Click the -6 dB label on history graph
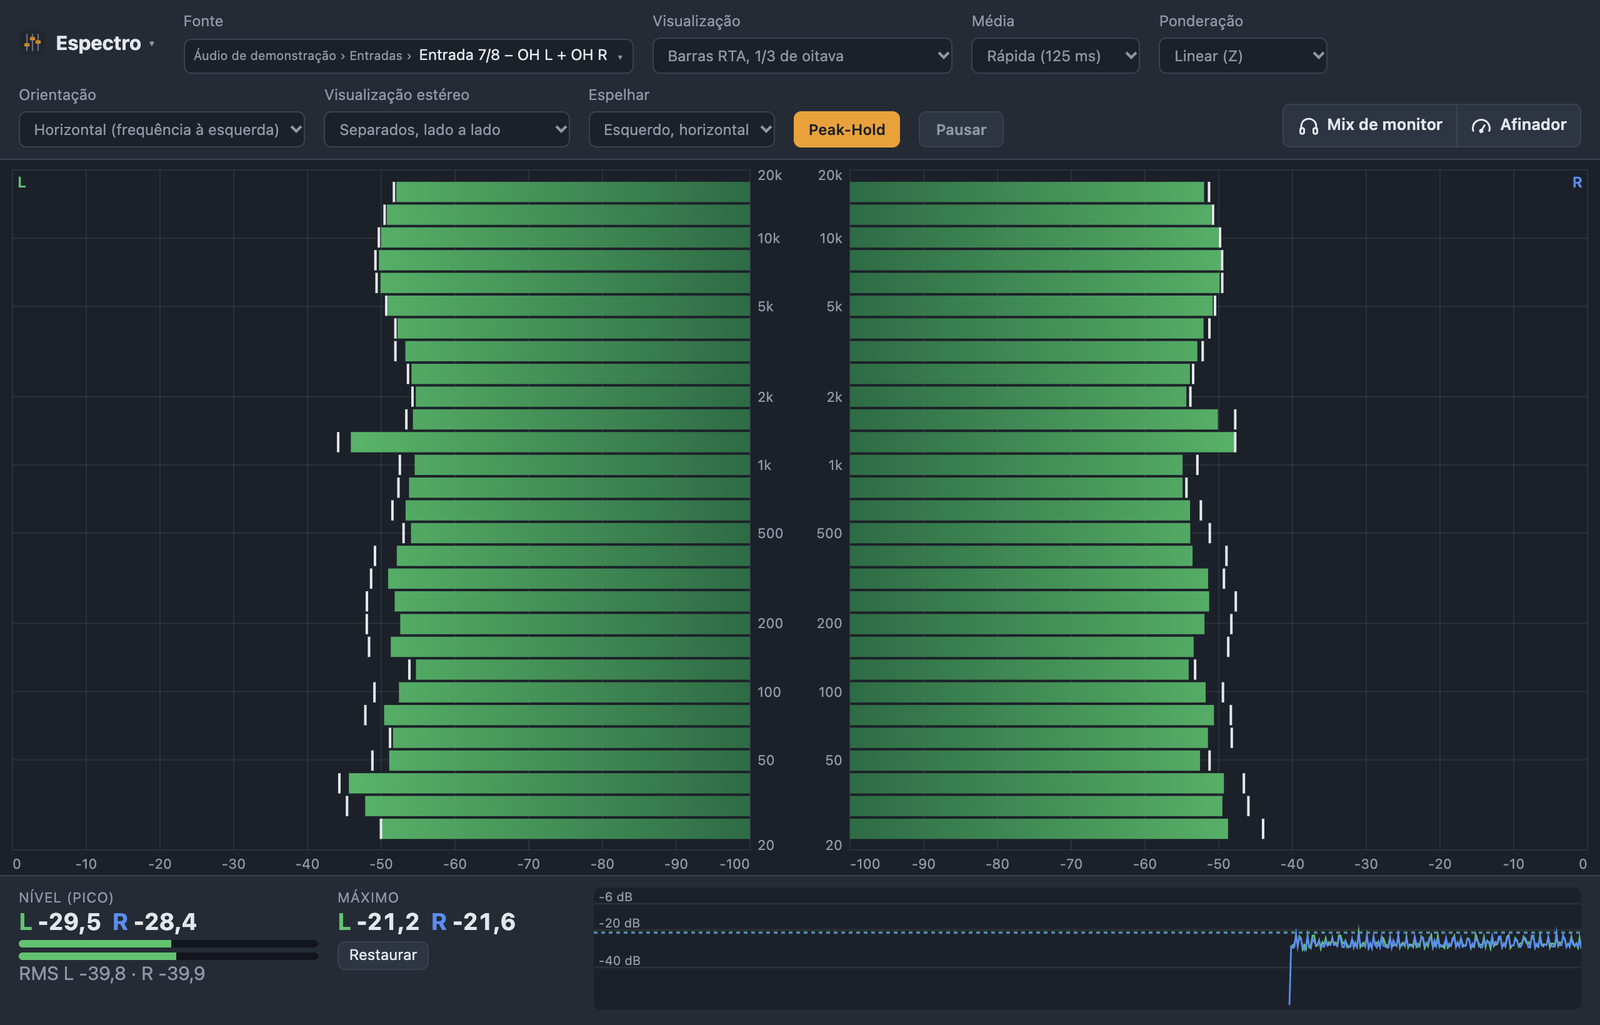The width and height of the screenshot is (1600, 1025). (x=615, y=897)
